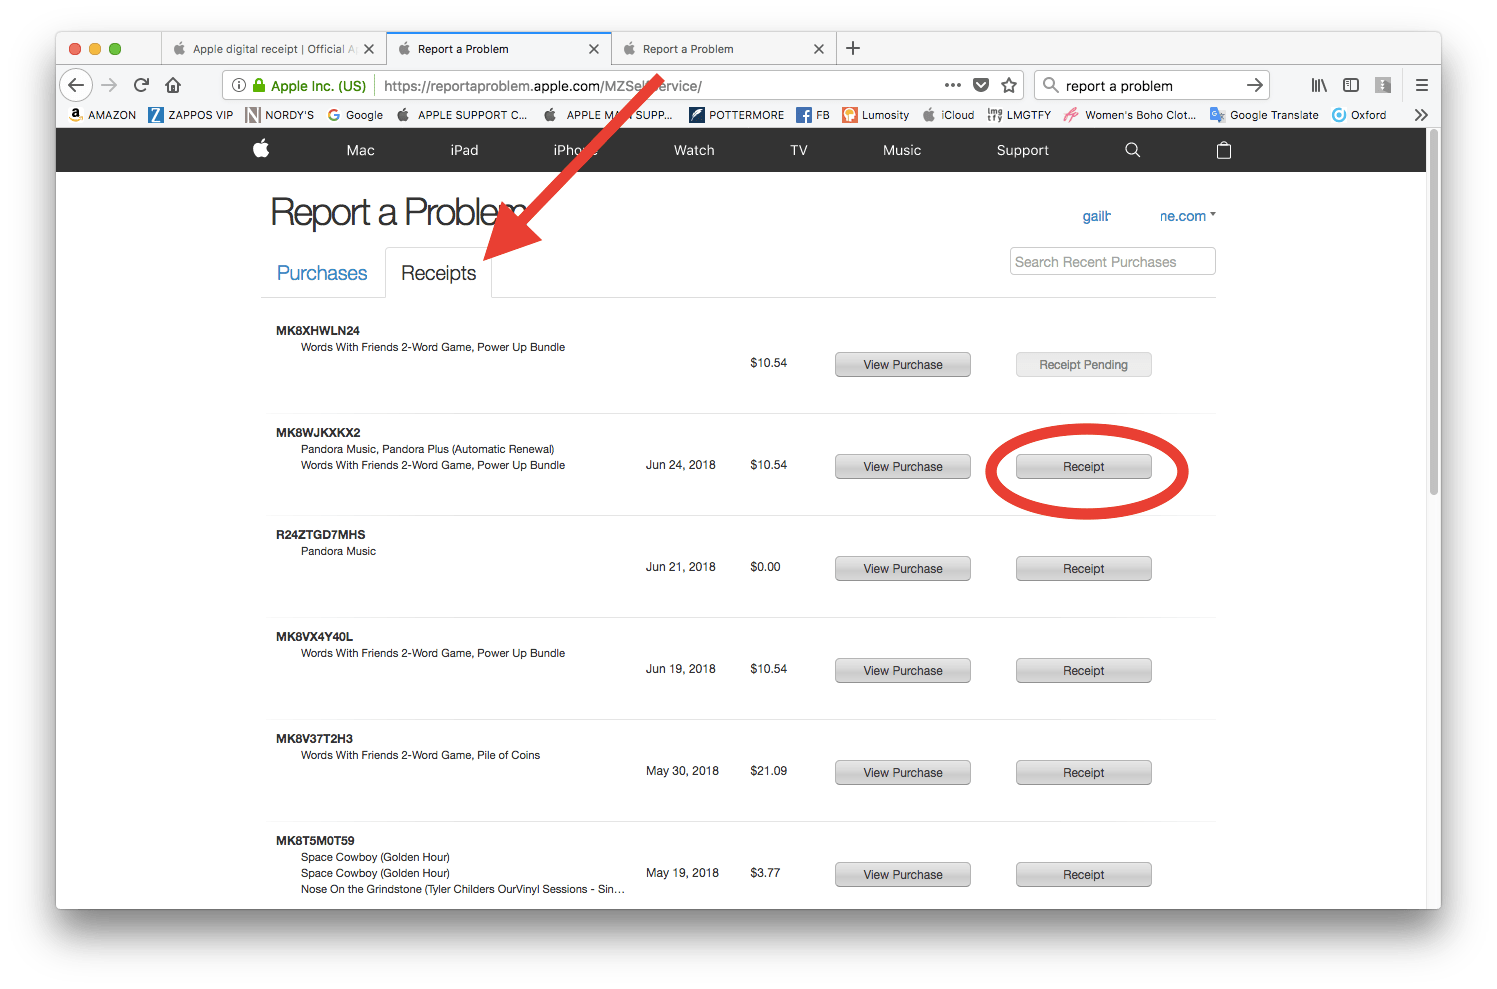Open the shopping bag icon

1223,149
